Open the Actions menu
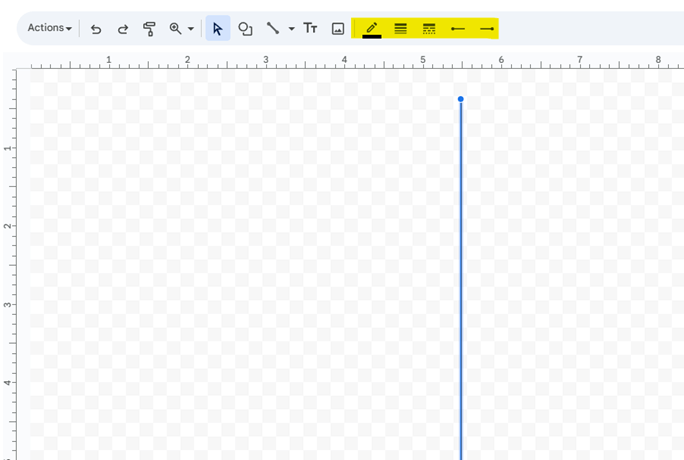Image resolution: width=684 pixels, height=460 pixels. [49, 28]
